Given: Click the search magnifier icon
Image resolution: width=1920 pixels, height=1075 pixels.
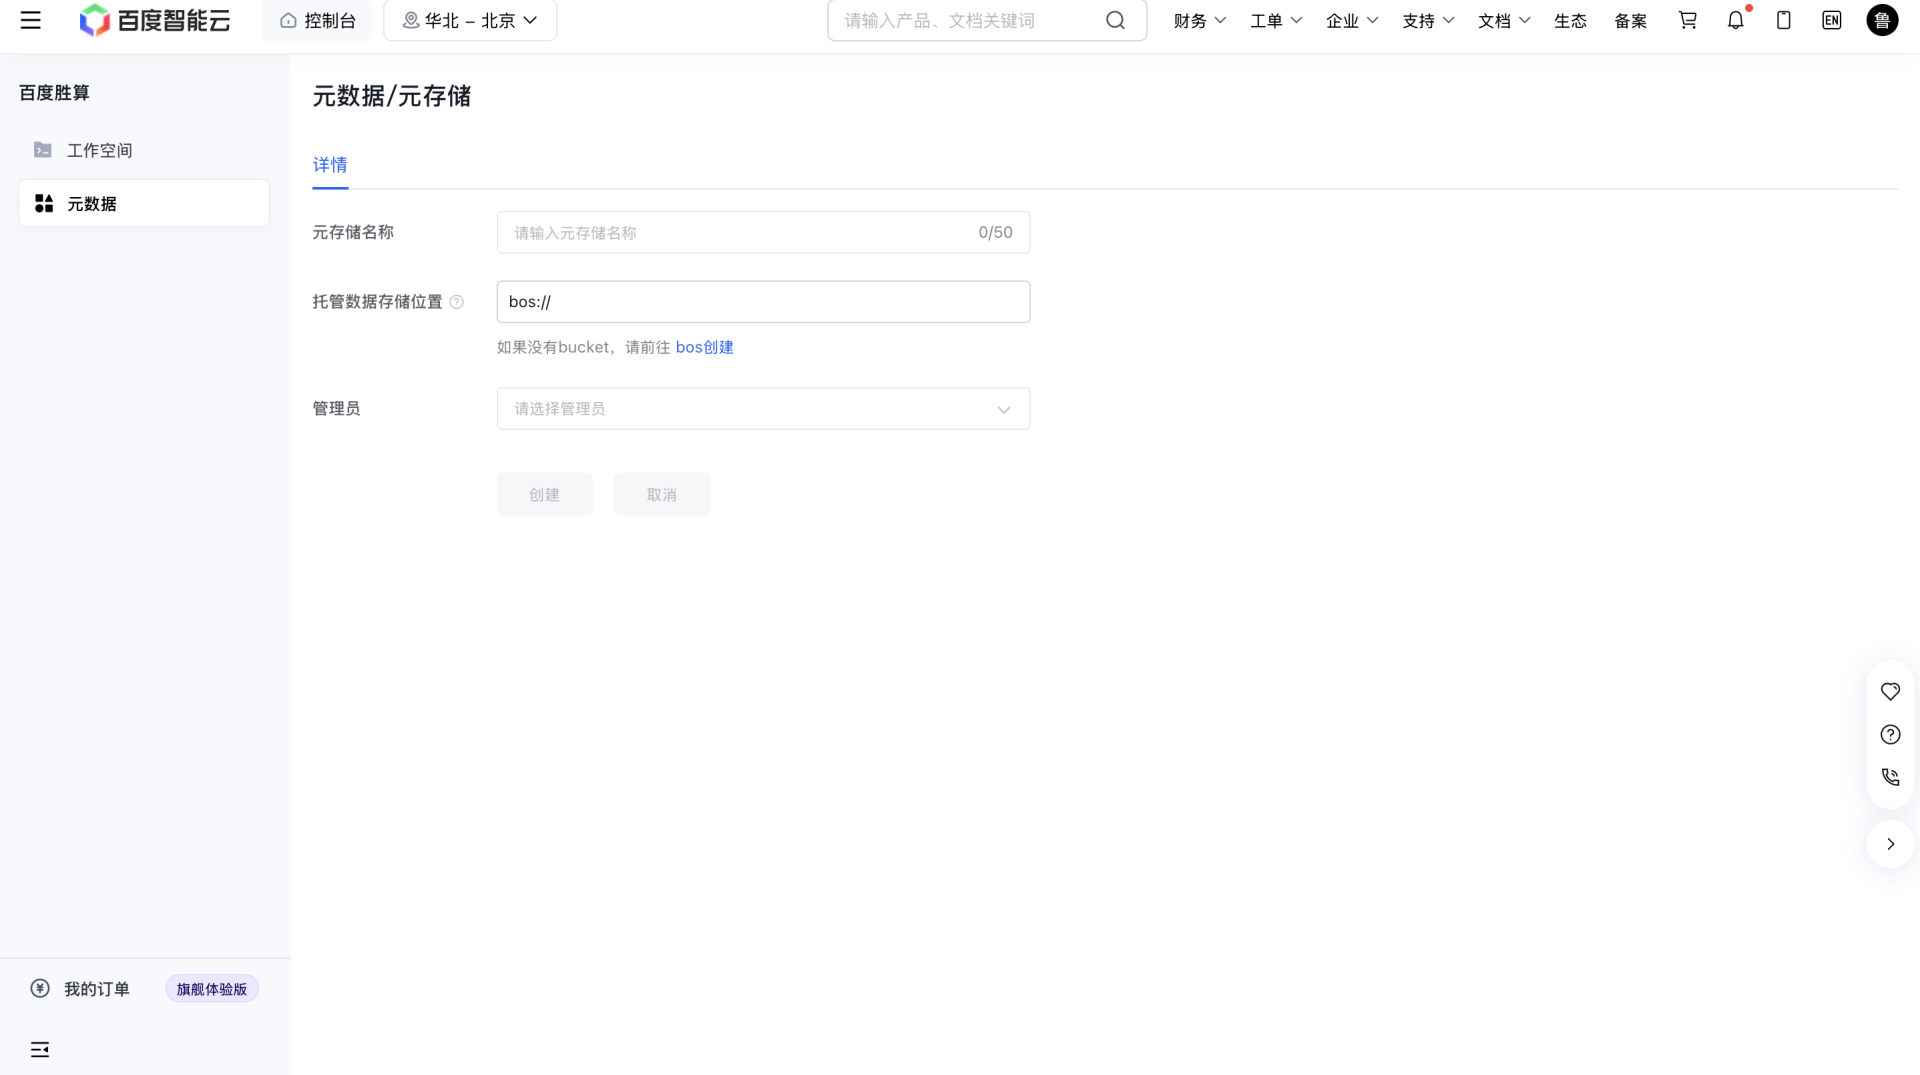Looking at the screenshot, I should coord(1115,20).
